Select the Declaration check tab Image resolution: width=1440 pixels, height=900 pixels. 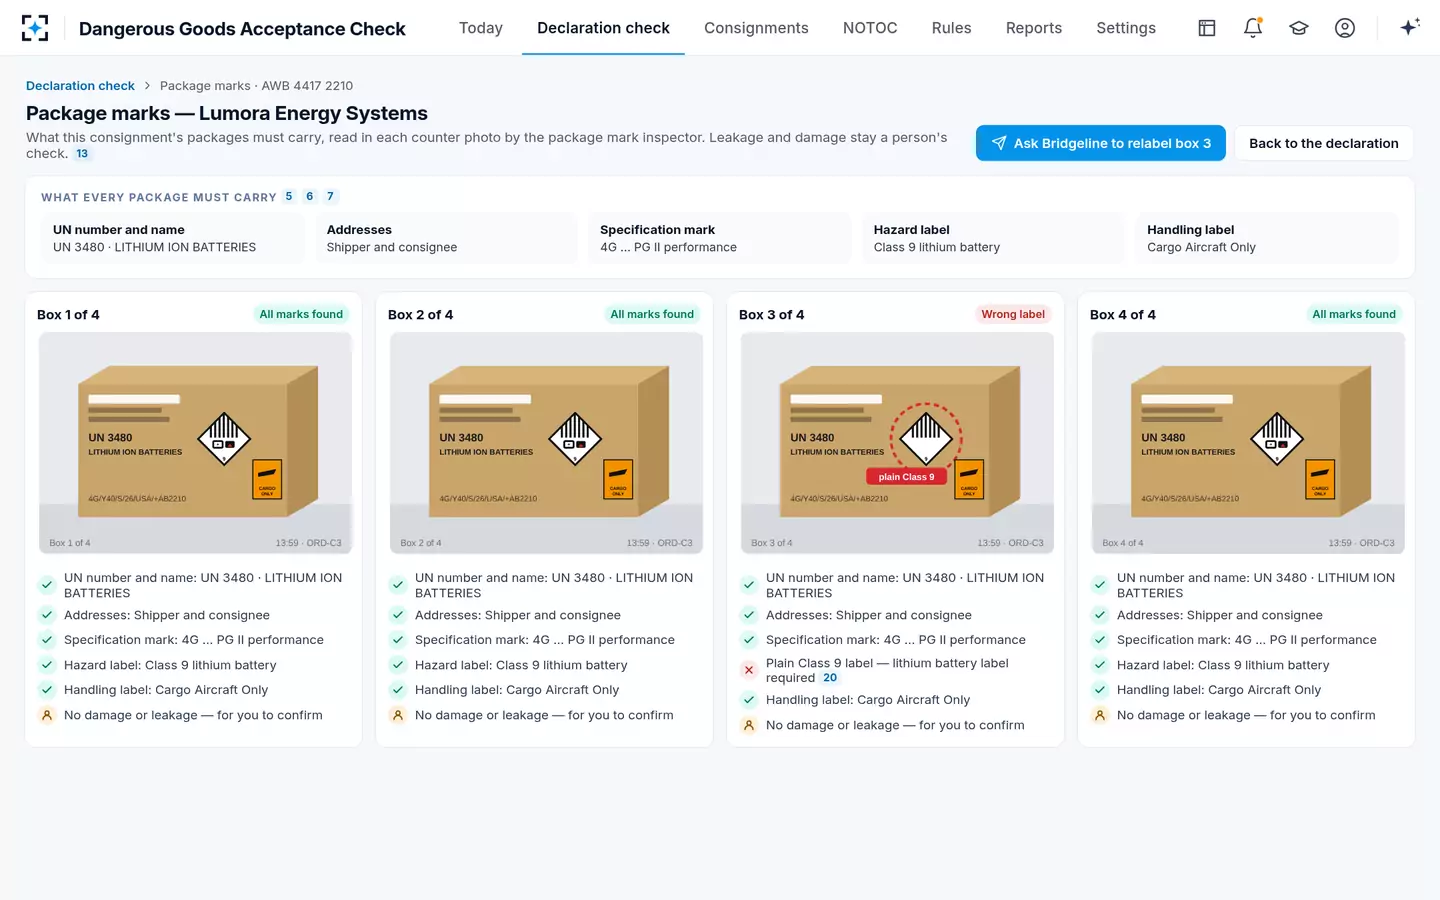pos(603,28)
